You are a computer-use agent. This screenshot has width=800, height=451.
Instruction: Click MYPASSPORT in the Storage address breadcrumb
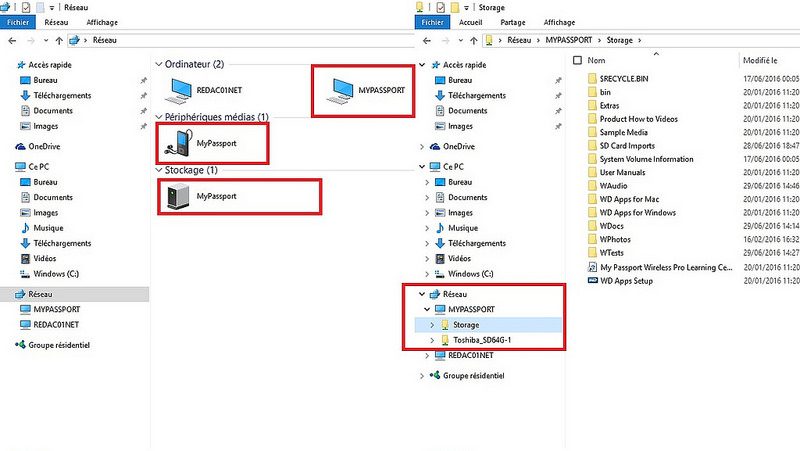[x=569, y=40]
